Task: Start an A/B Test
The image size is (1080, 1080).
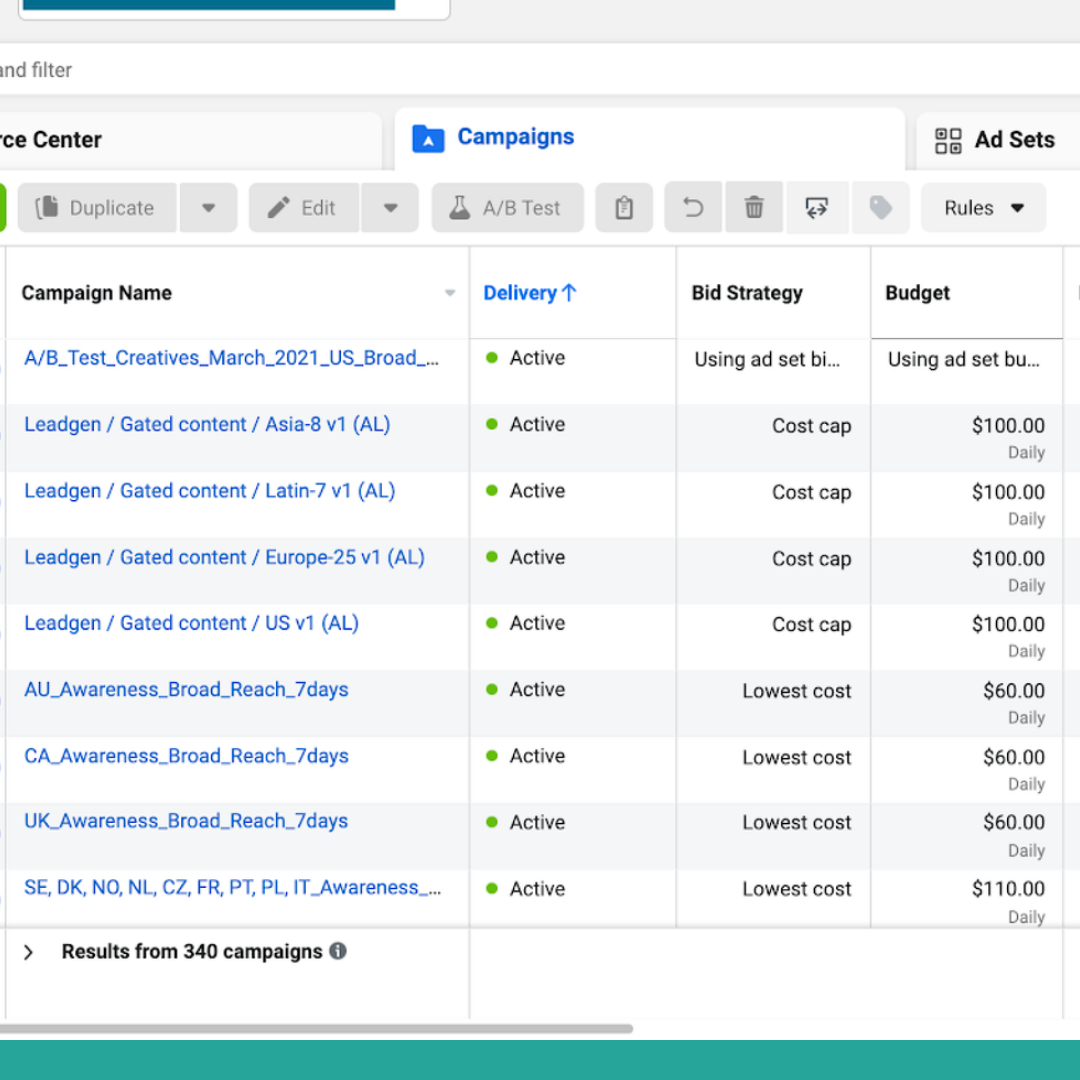Action: [508, 207]
